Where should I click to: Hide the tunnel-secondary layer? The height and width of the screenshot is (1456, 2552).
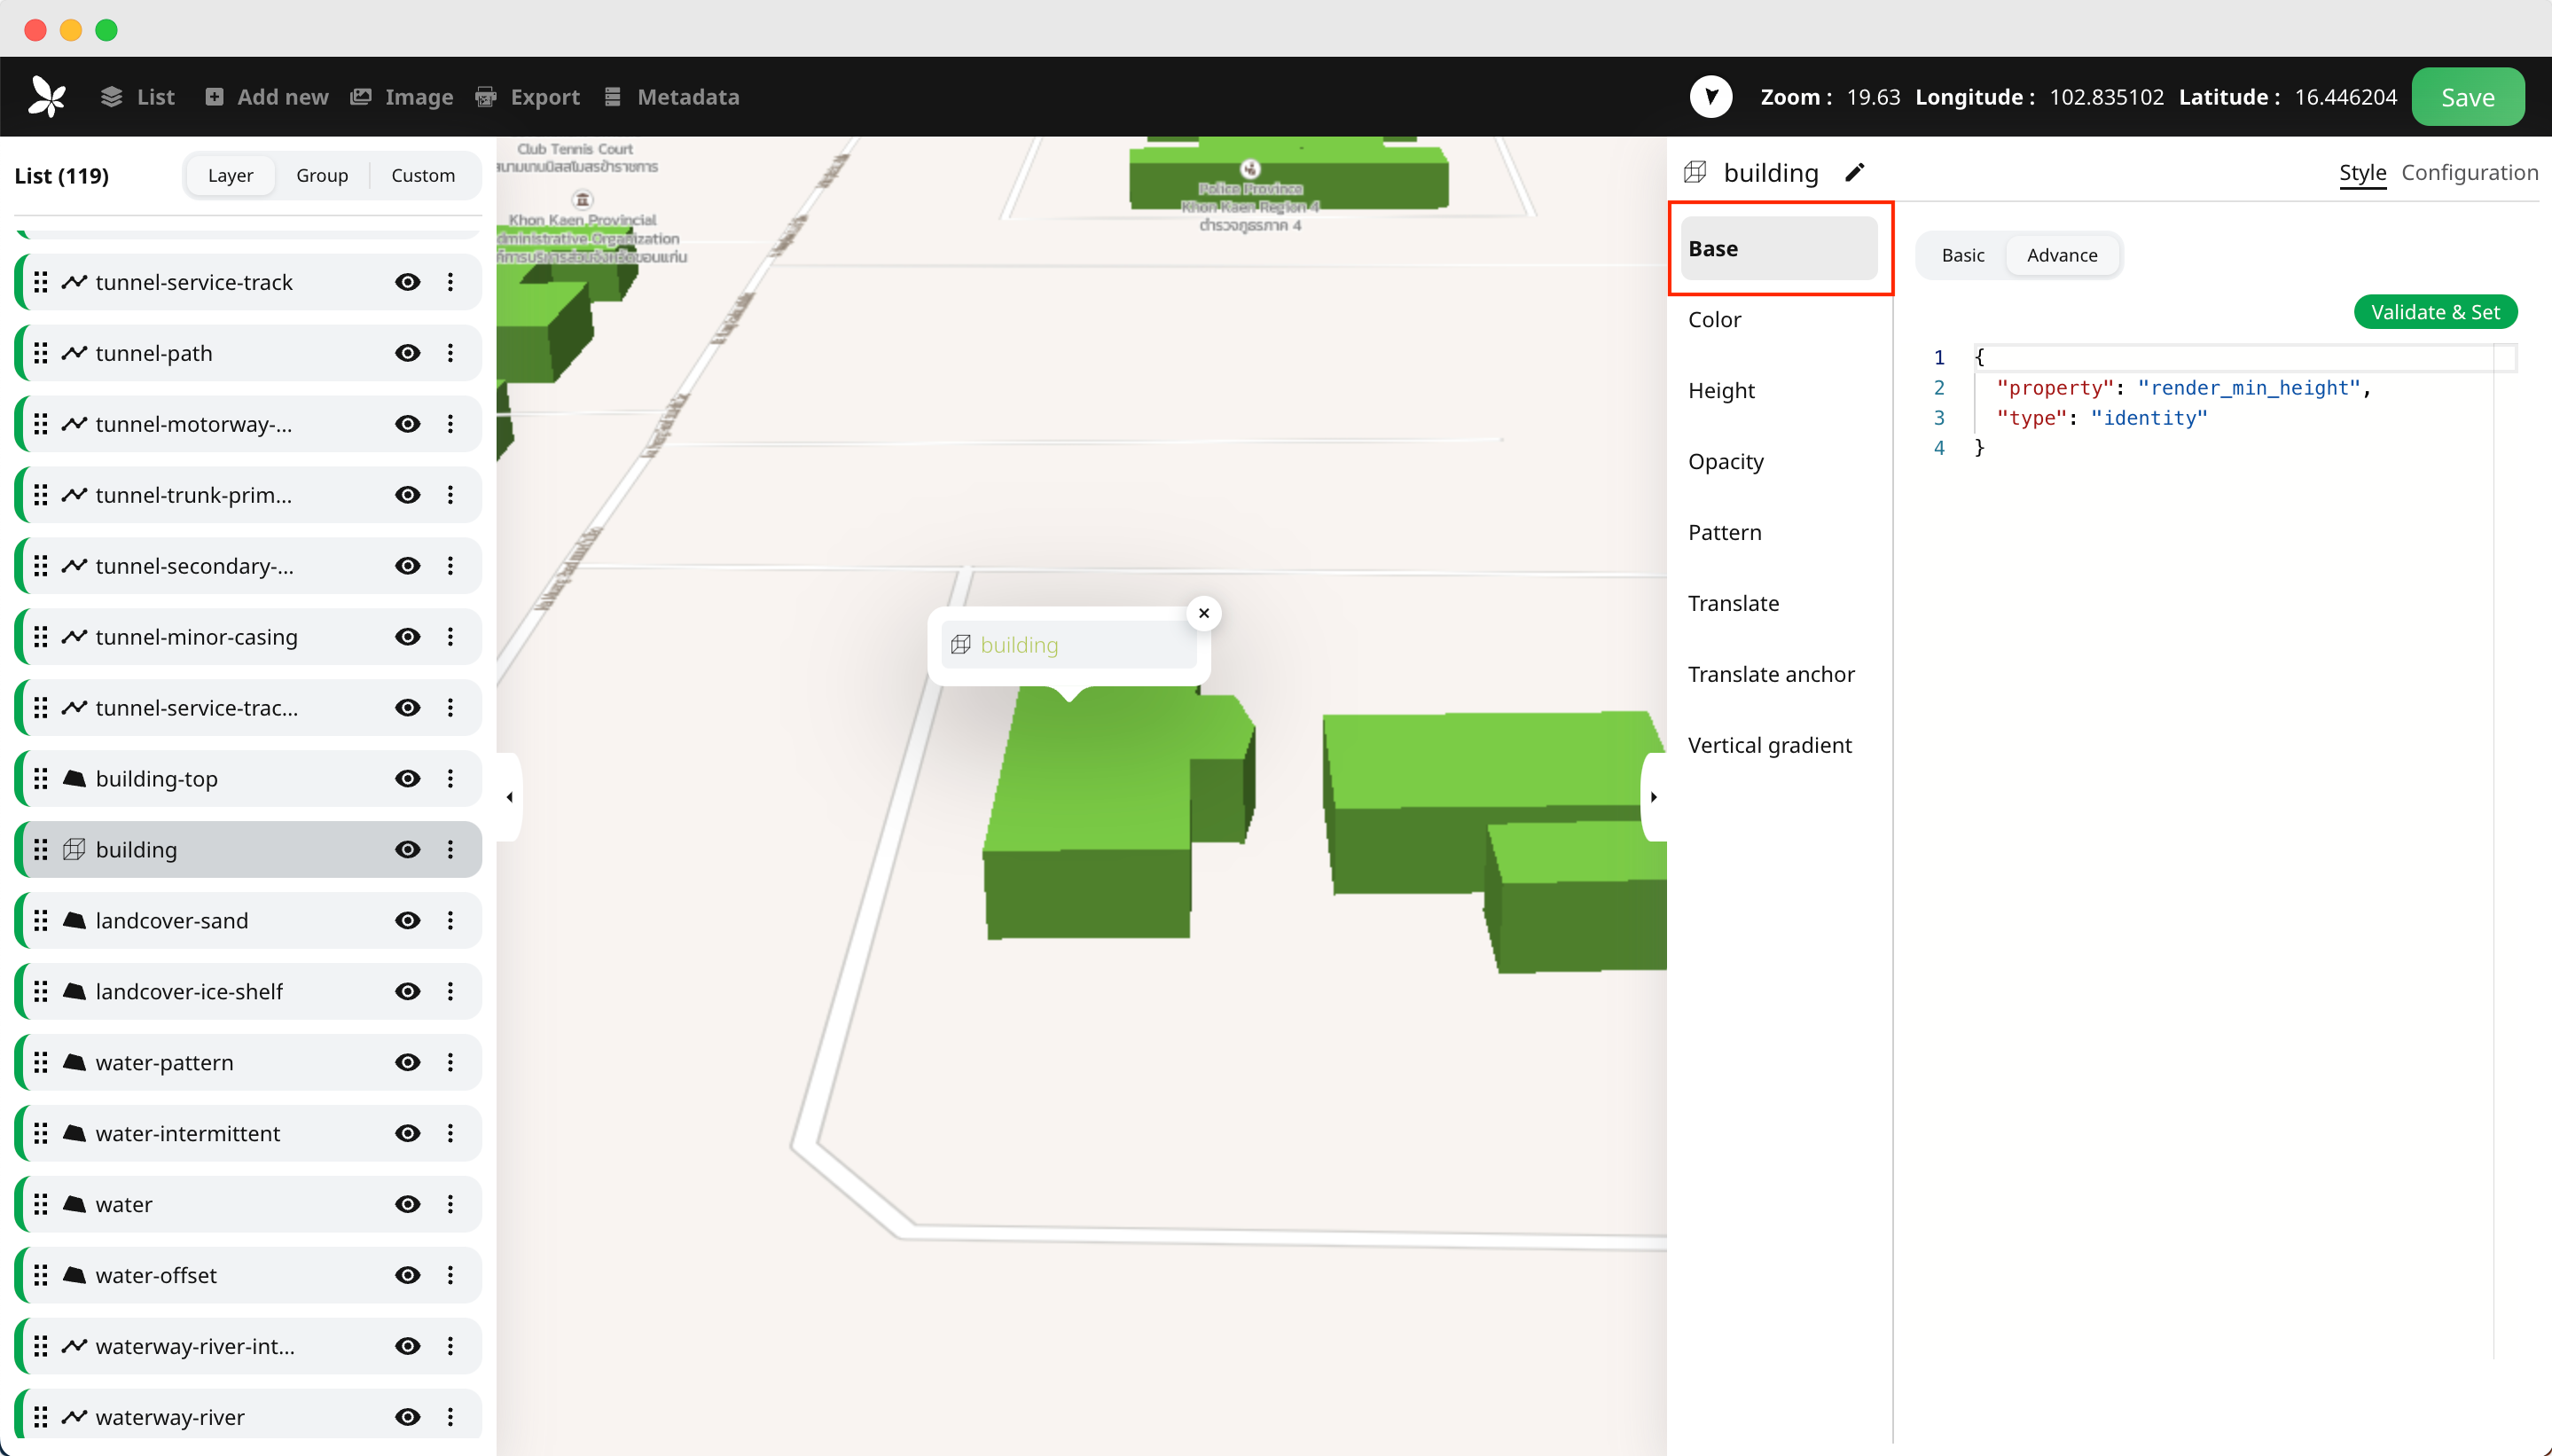click(407, 566)
